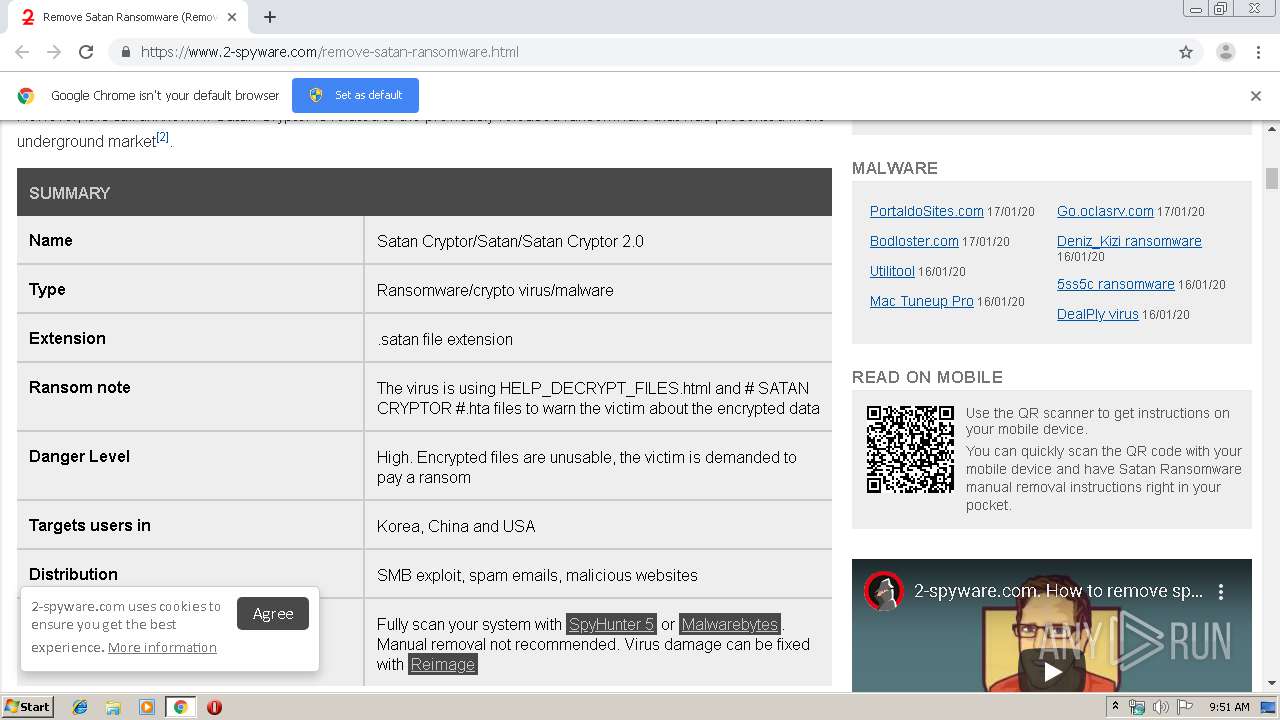Go back to previous page
Image resolution: width=1280 pixels, height=720 pixels.
tap(22, 52)
